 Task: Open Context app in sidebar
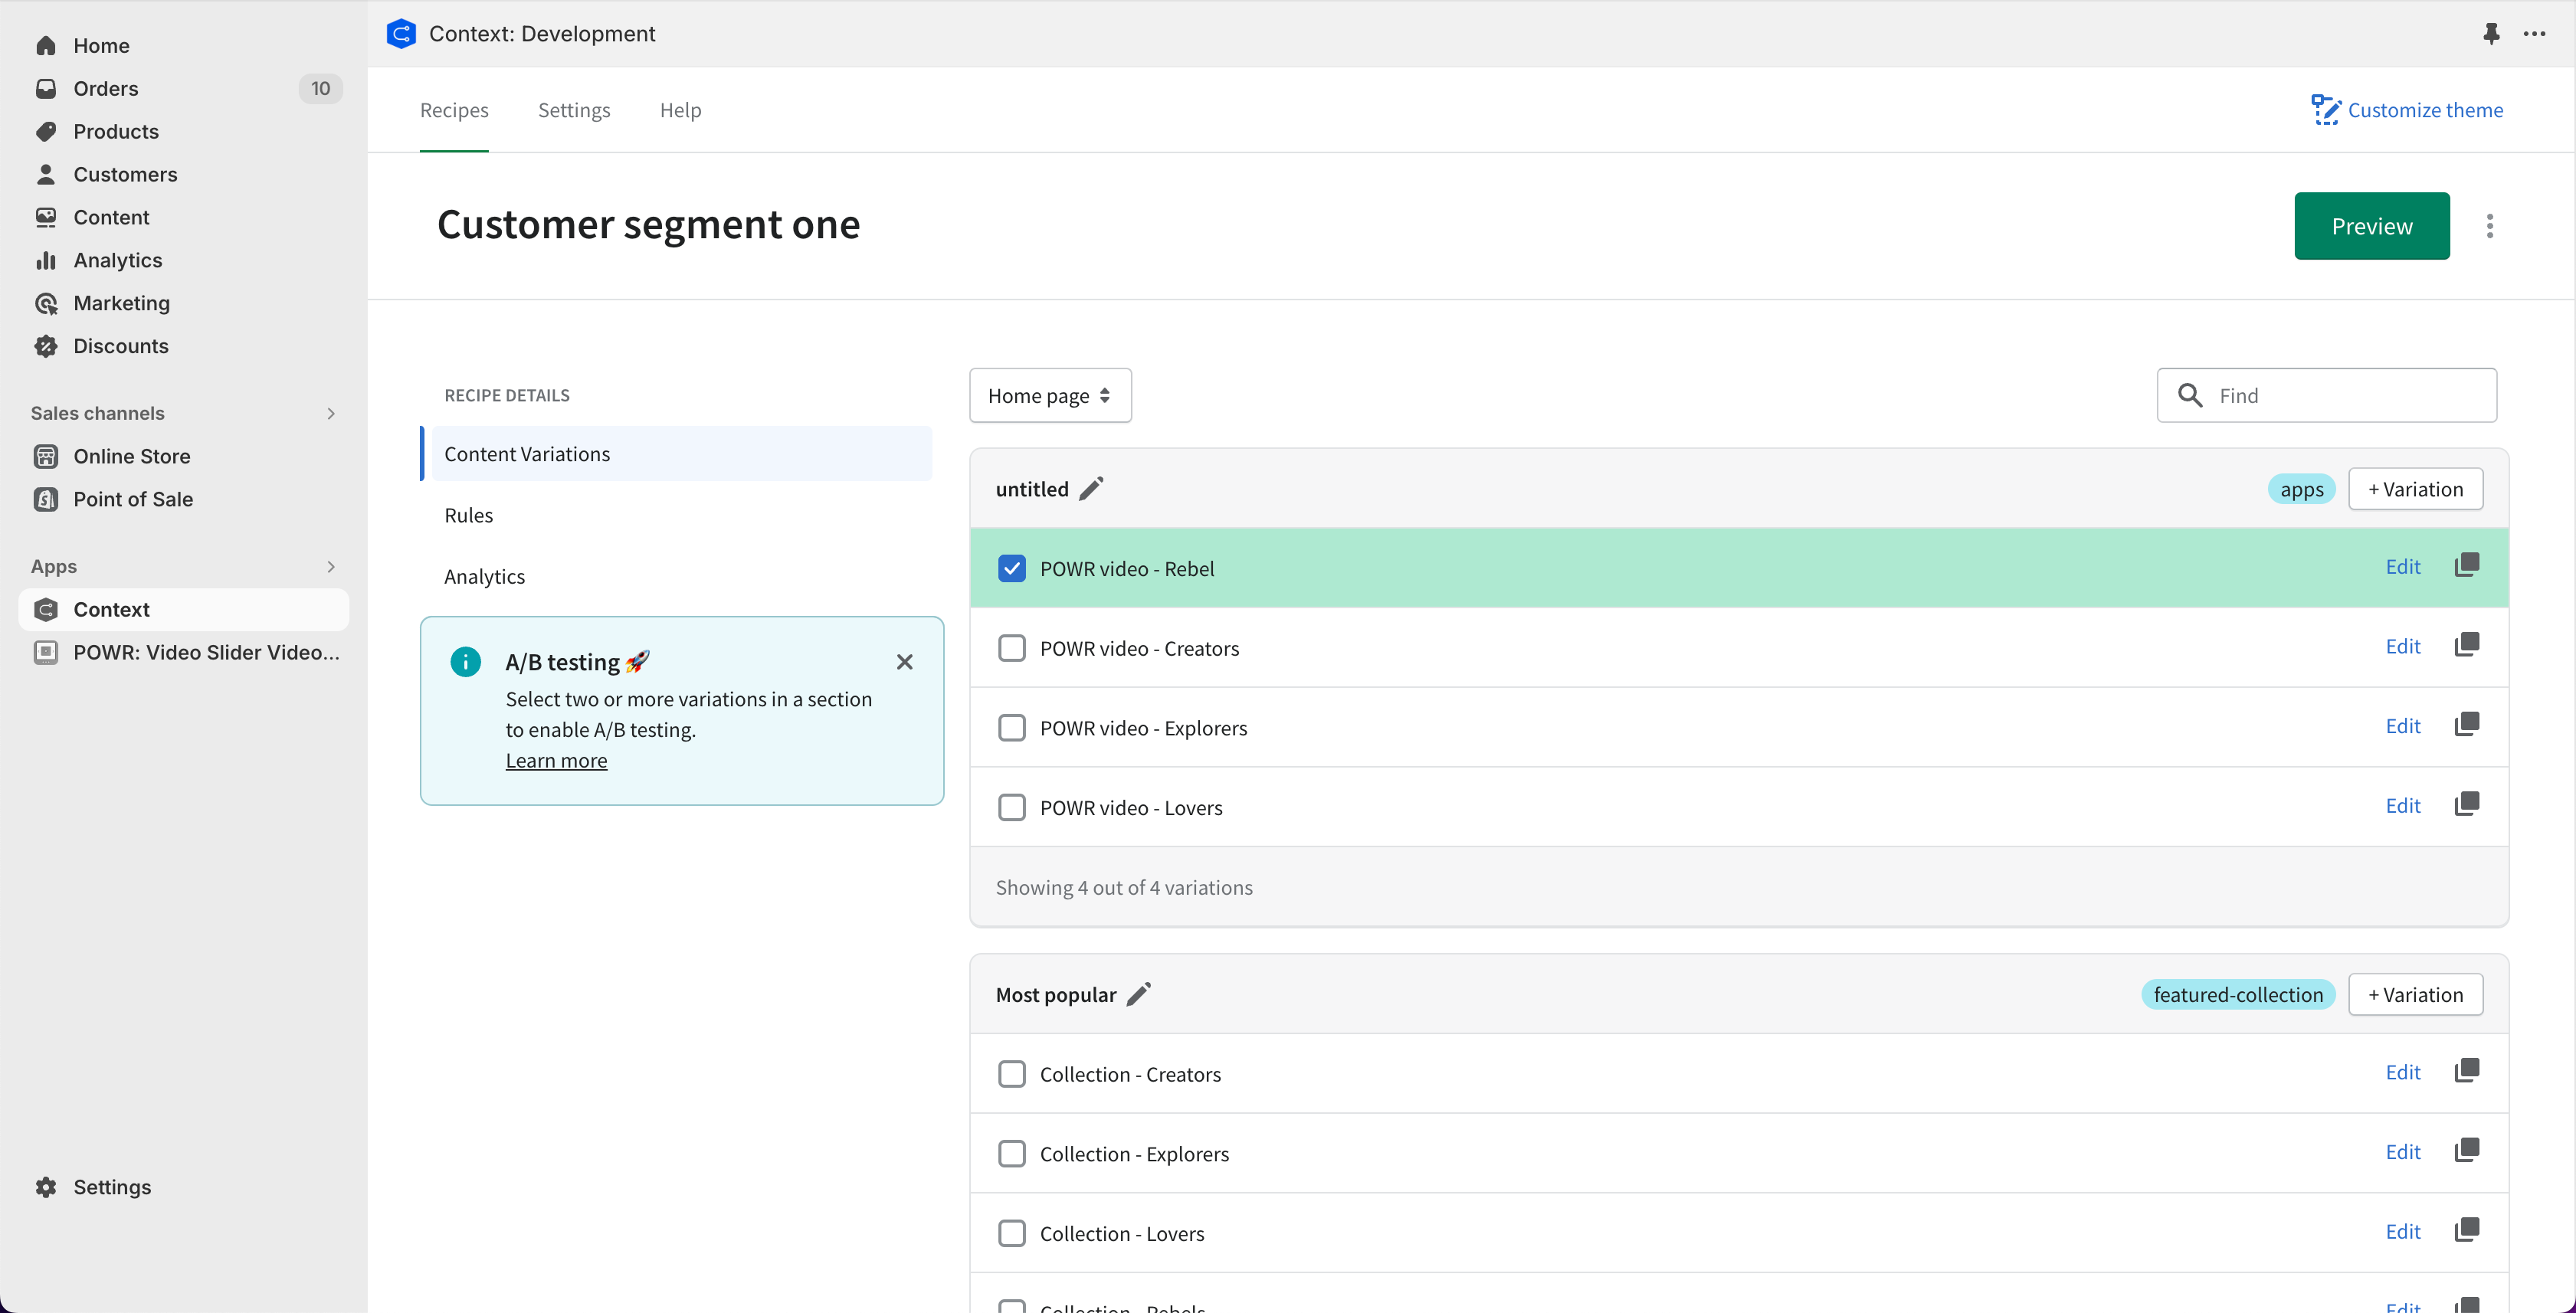pos(111,610)
